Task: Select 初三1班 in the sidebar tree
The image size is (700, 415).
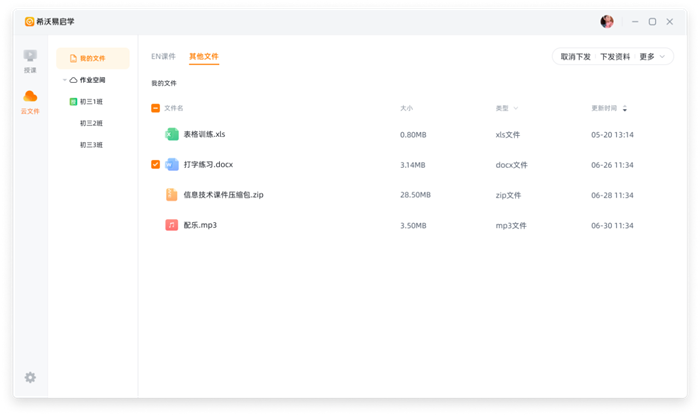Action: pos(91,101)
